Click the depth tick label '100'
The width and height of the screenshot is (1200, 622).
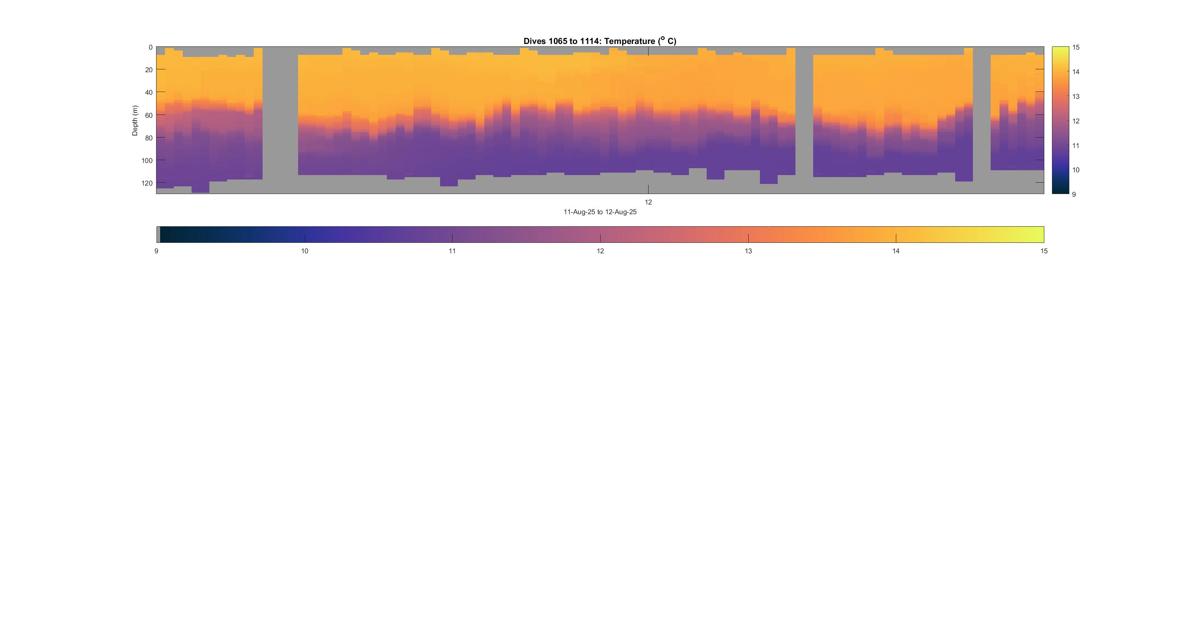[x=146, y=160]
